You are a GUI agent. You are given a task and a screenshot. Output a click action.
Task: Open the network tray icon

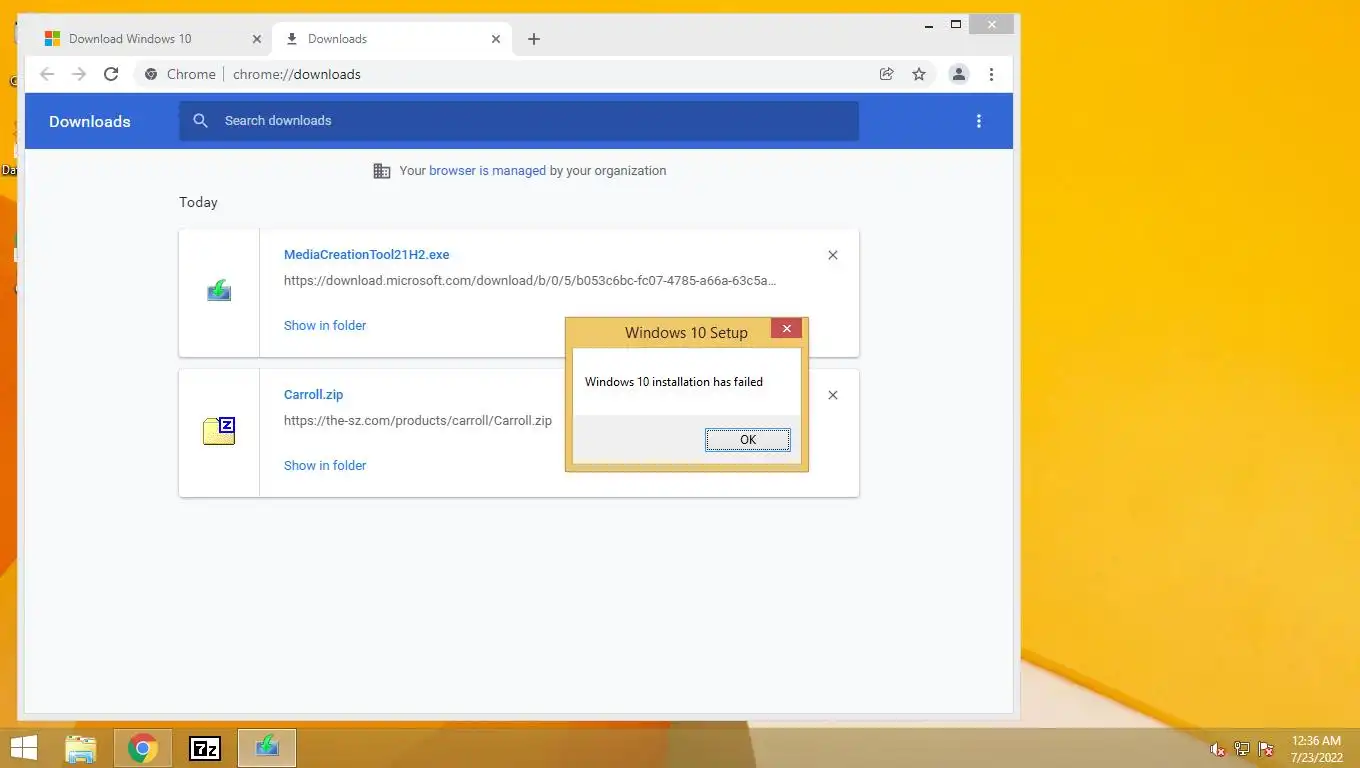click(x=1242, y=749)
